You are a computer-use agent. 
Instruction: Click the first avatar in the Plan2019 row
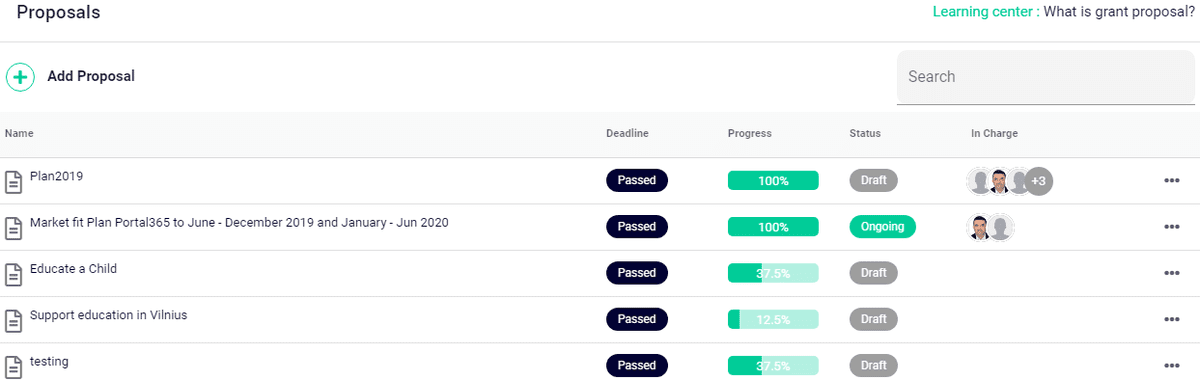click(980, 181)
